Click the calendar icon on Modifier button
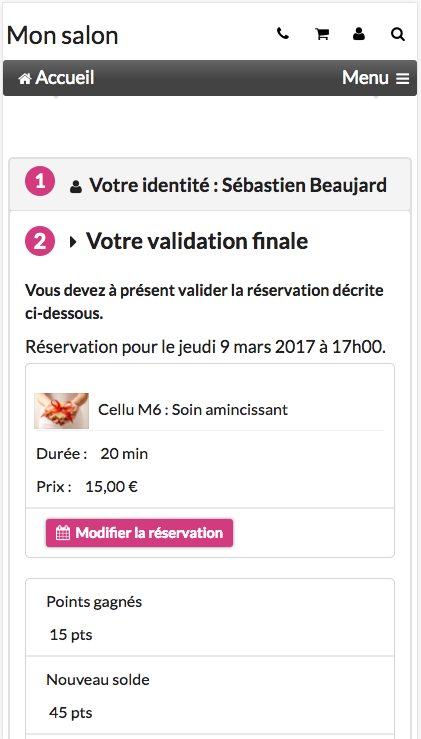The height and width of the screenshot is (739, 421). pos(63,533)
